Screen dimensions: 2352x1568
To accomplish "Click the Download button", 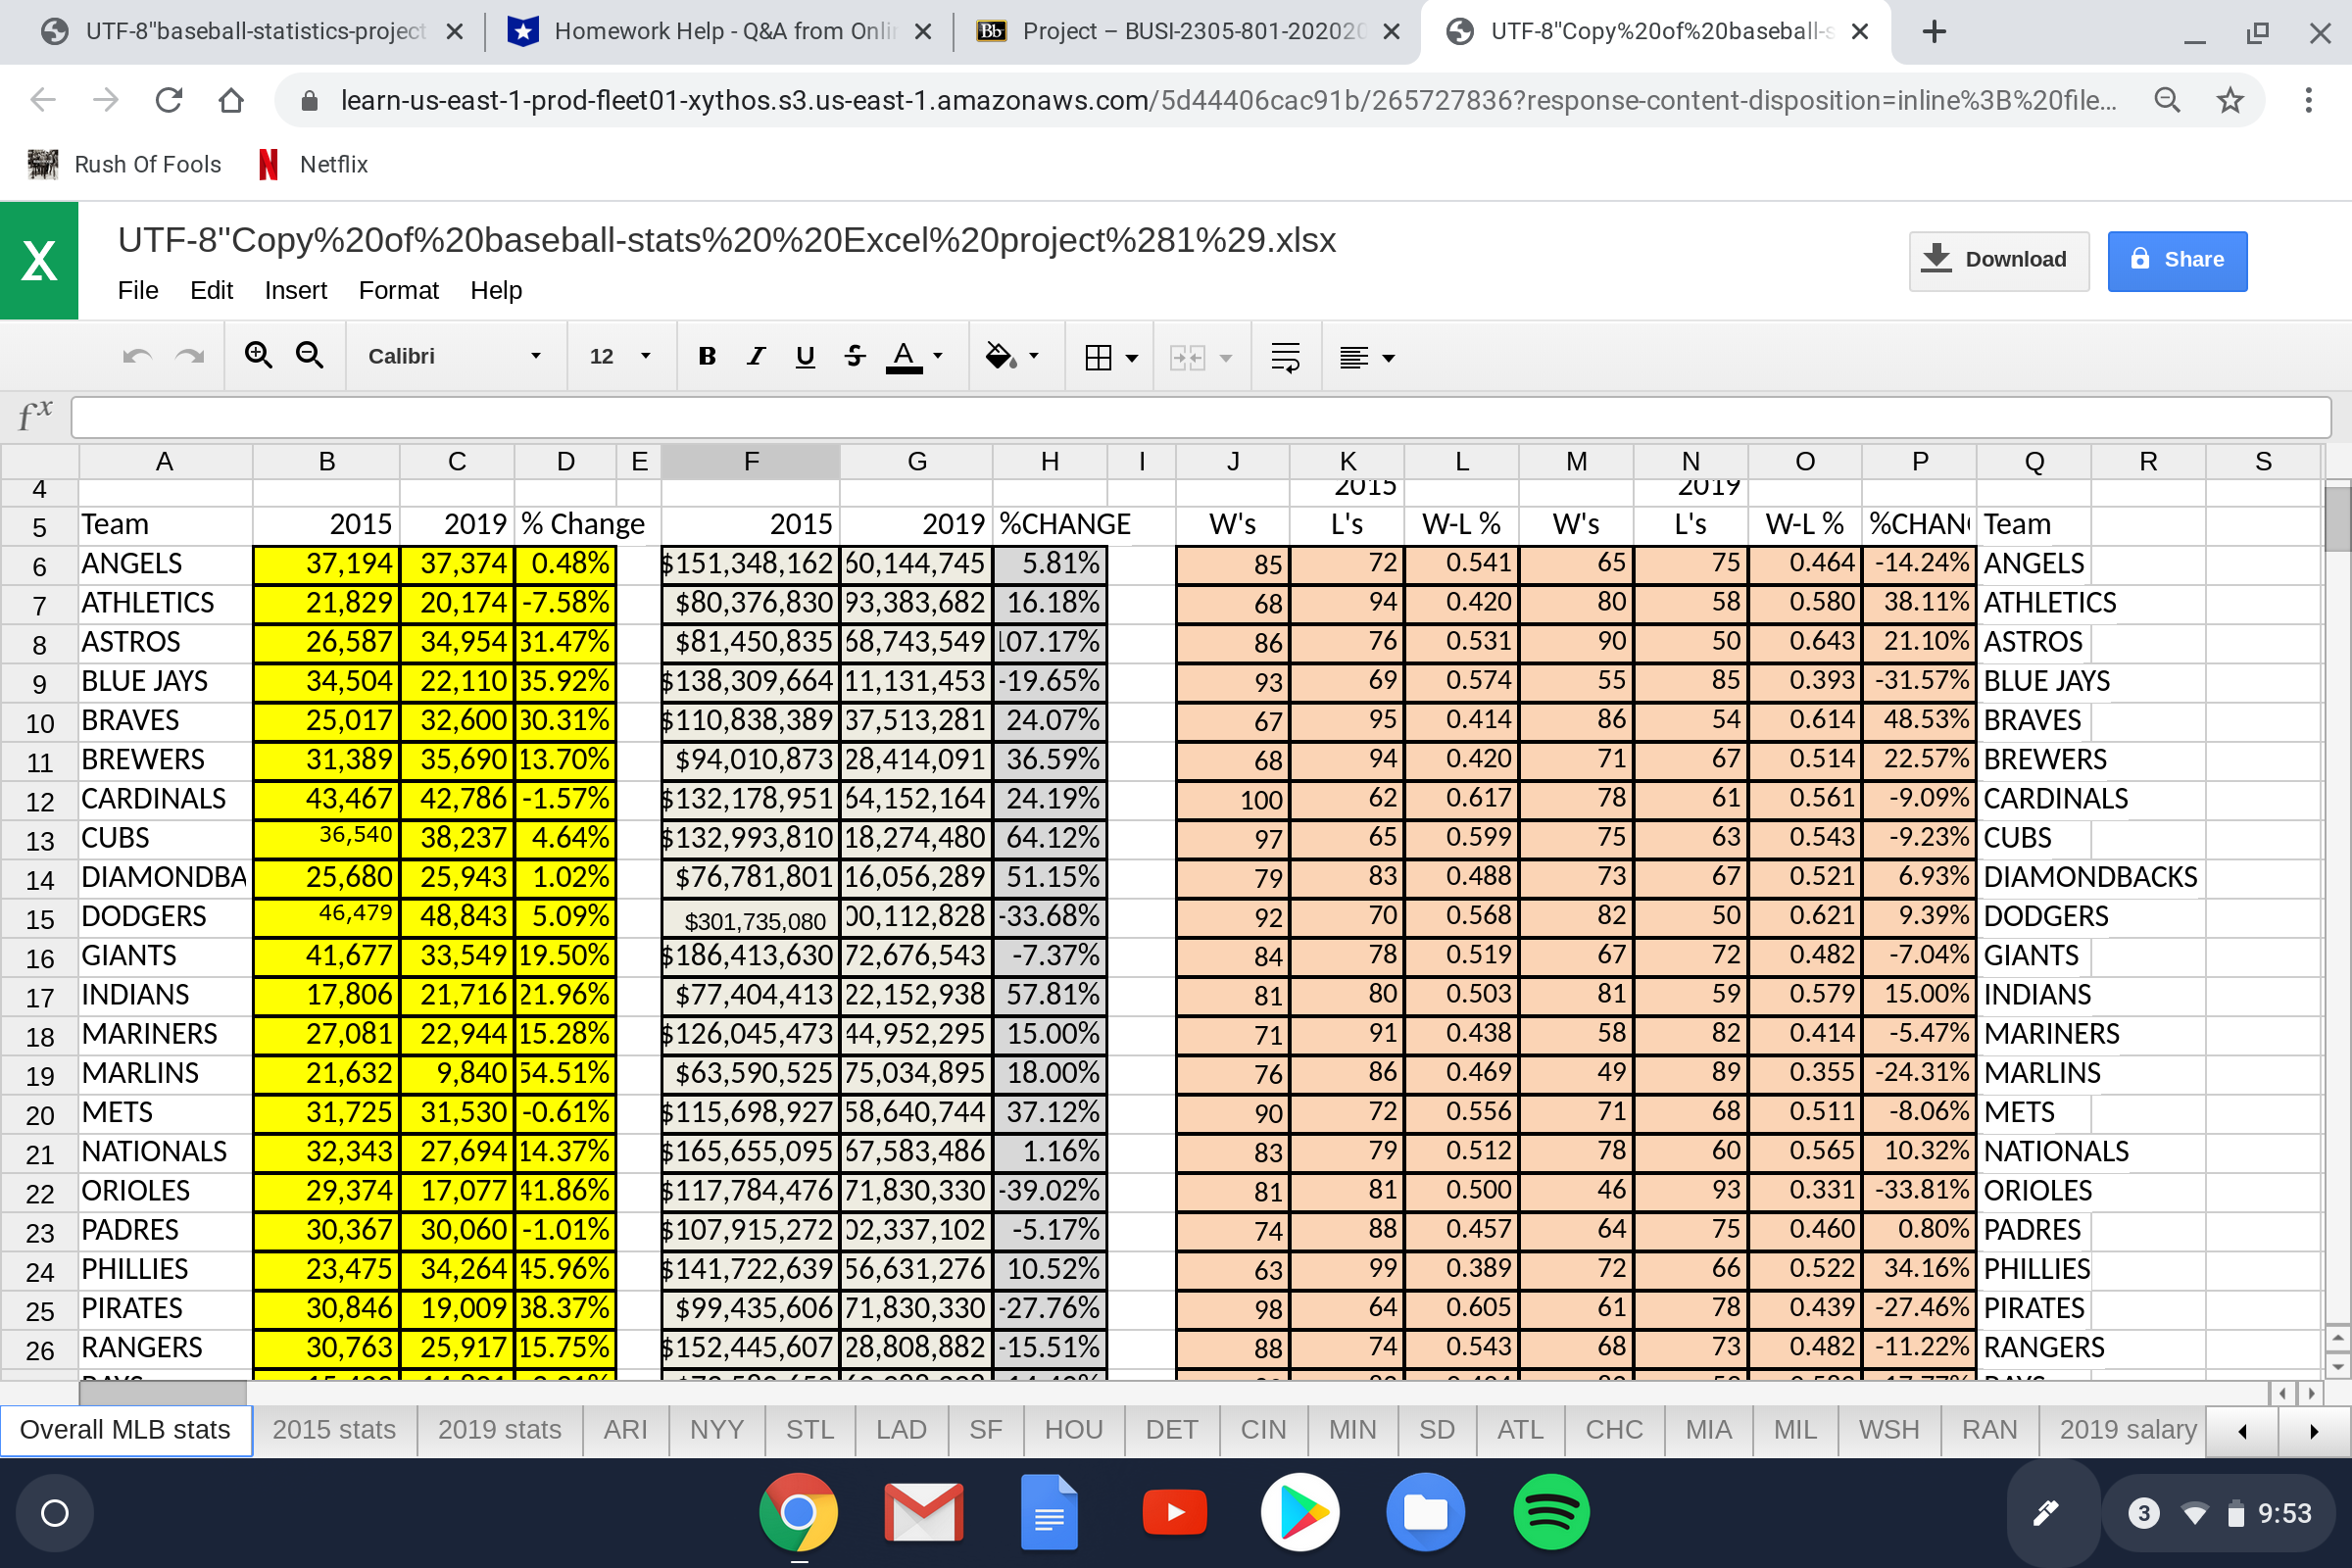I will coord(1998,259).
